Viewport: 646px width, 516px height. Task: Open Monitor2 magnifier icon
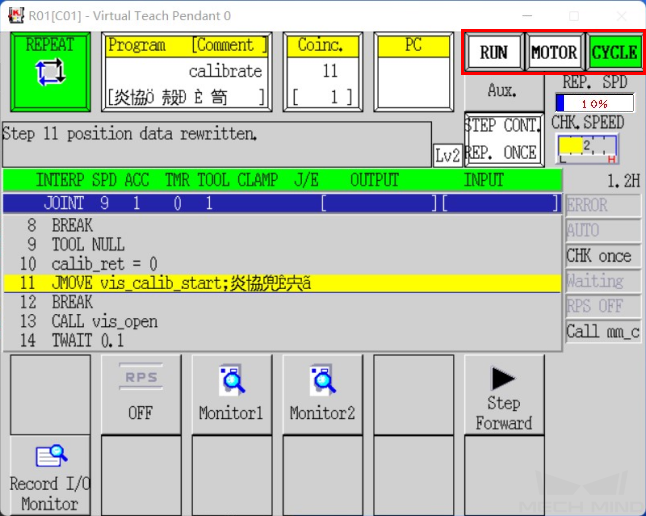click(323, 380)
